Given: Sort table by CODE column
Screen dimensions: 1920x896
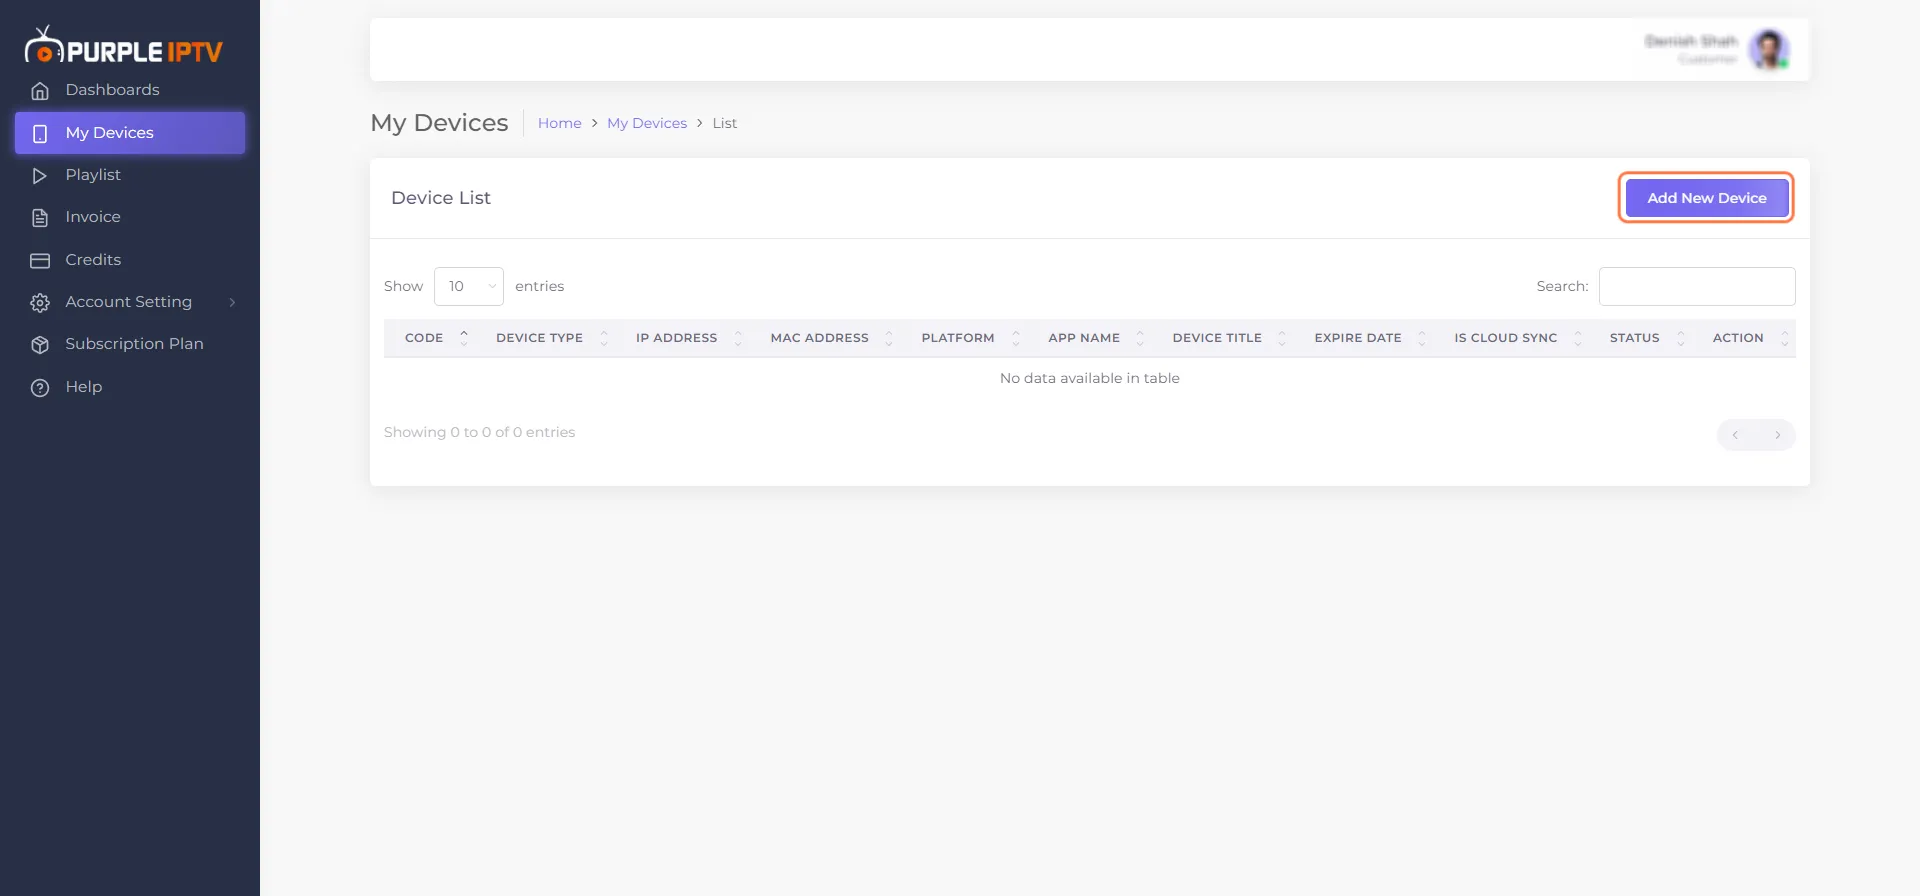Looking at the screenshot, I should (x=430, y=338).
